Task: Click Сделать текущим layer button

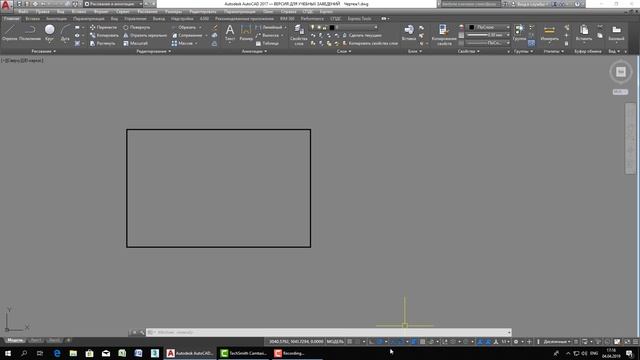Action: (x=361, y=35)
